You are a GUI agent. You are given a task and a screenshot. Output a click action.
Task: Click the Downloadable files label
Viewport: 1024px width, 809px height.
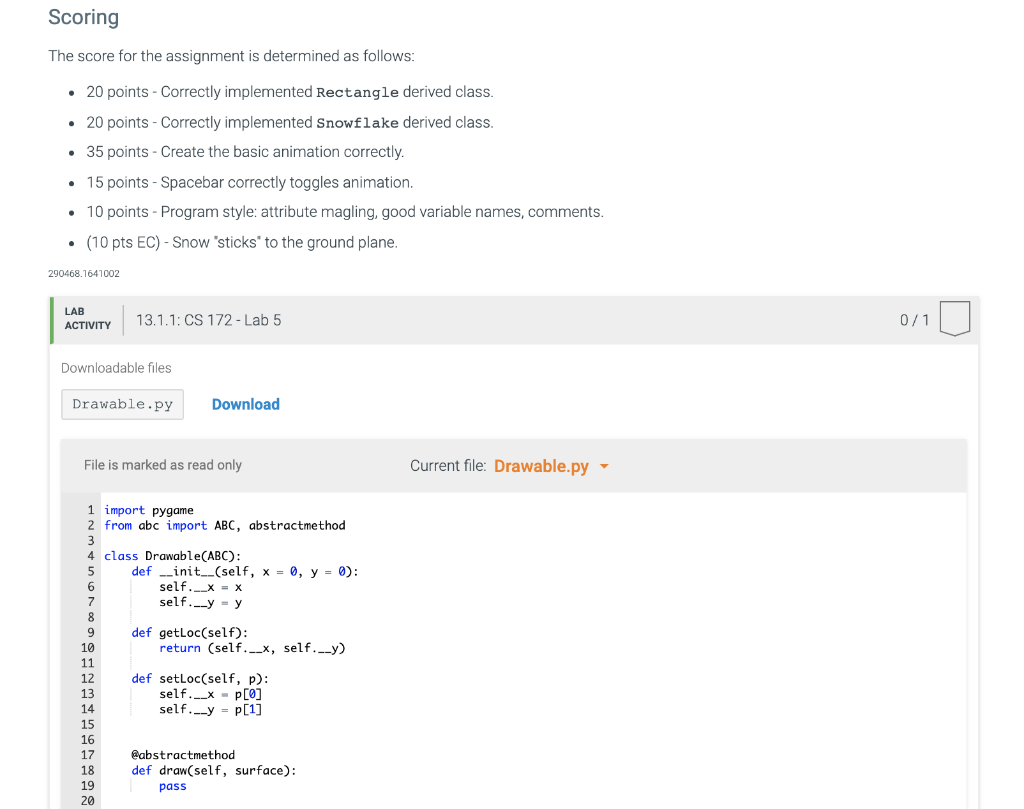tap(116, 368)
